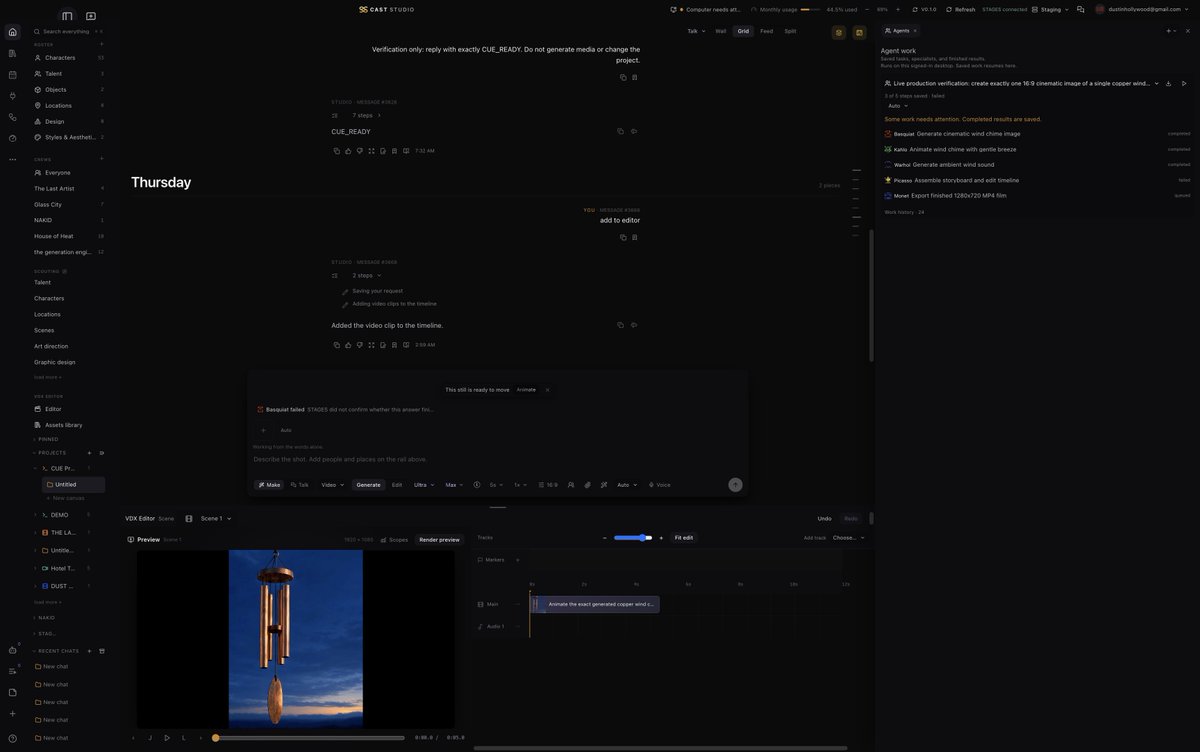This screenshot has width=1200, height=752.
Task: Click the second yellow square button beside Split
Action: click(x=859, y=32)
